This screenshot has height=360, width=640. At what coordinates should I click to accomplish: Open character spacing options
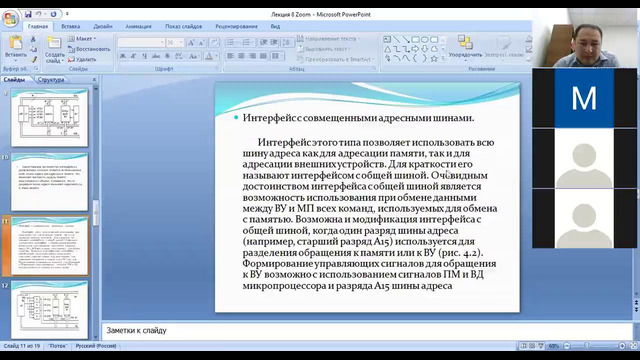179,56
